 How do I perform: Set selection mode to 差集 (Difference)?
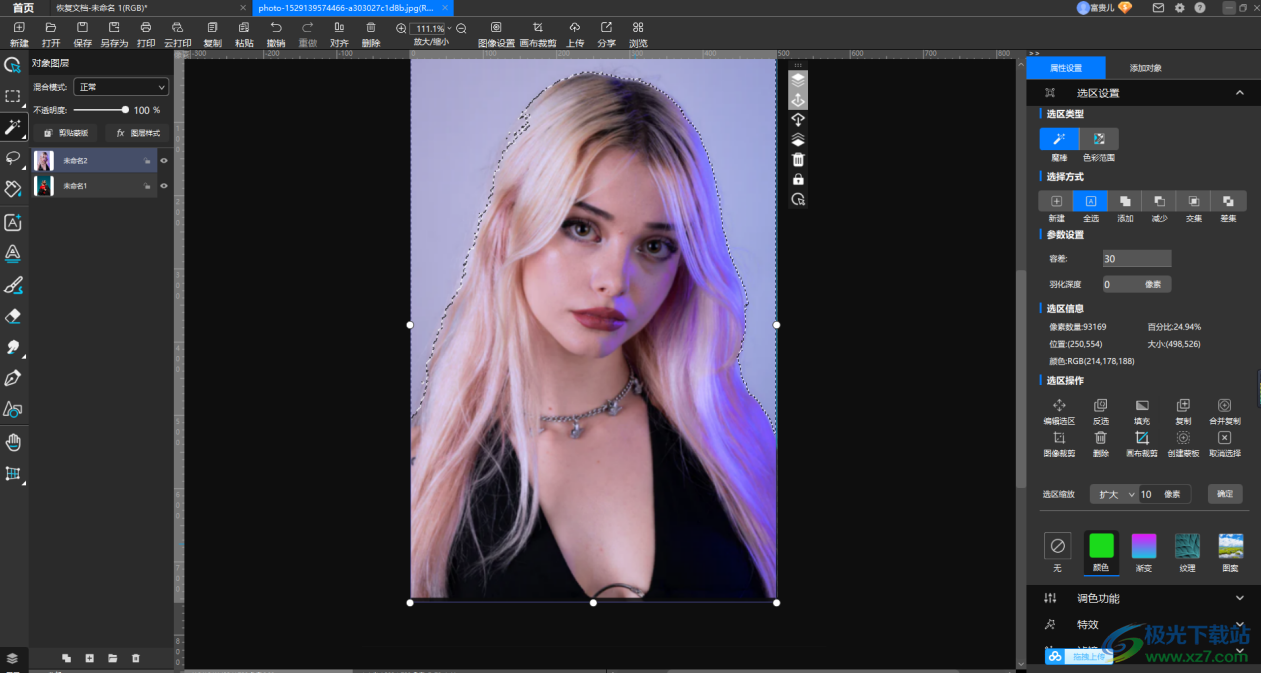pos(1228,201)
